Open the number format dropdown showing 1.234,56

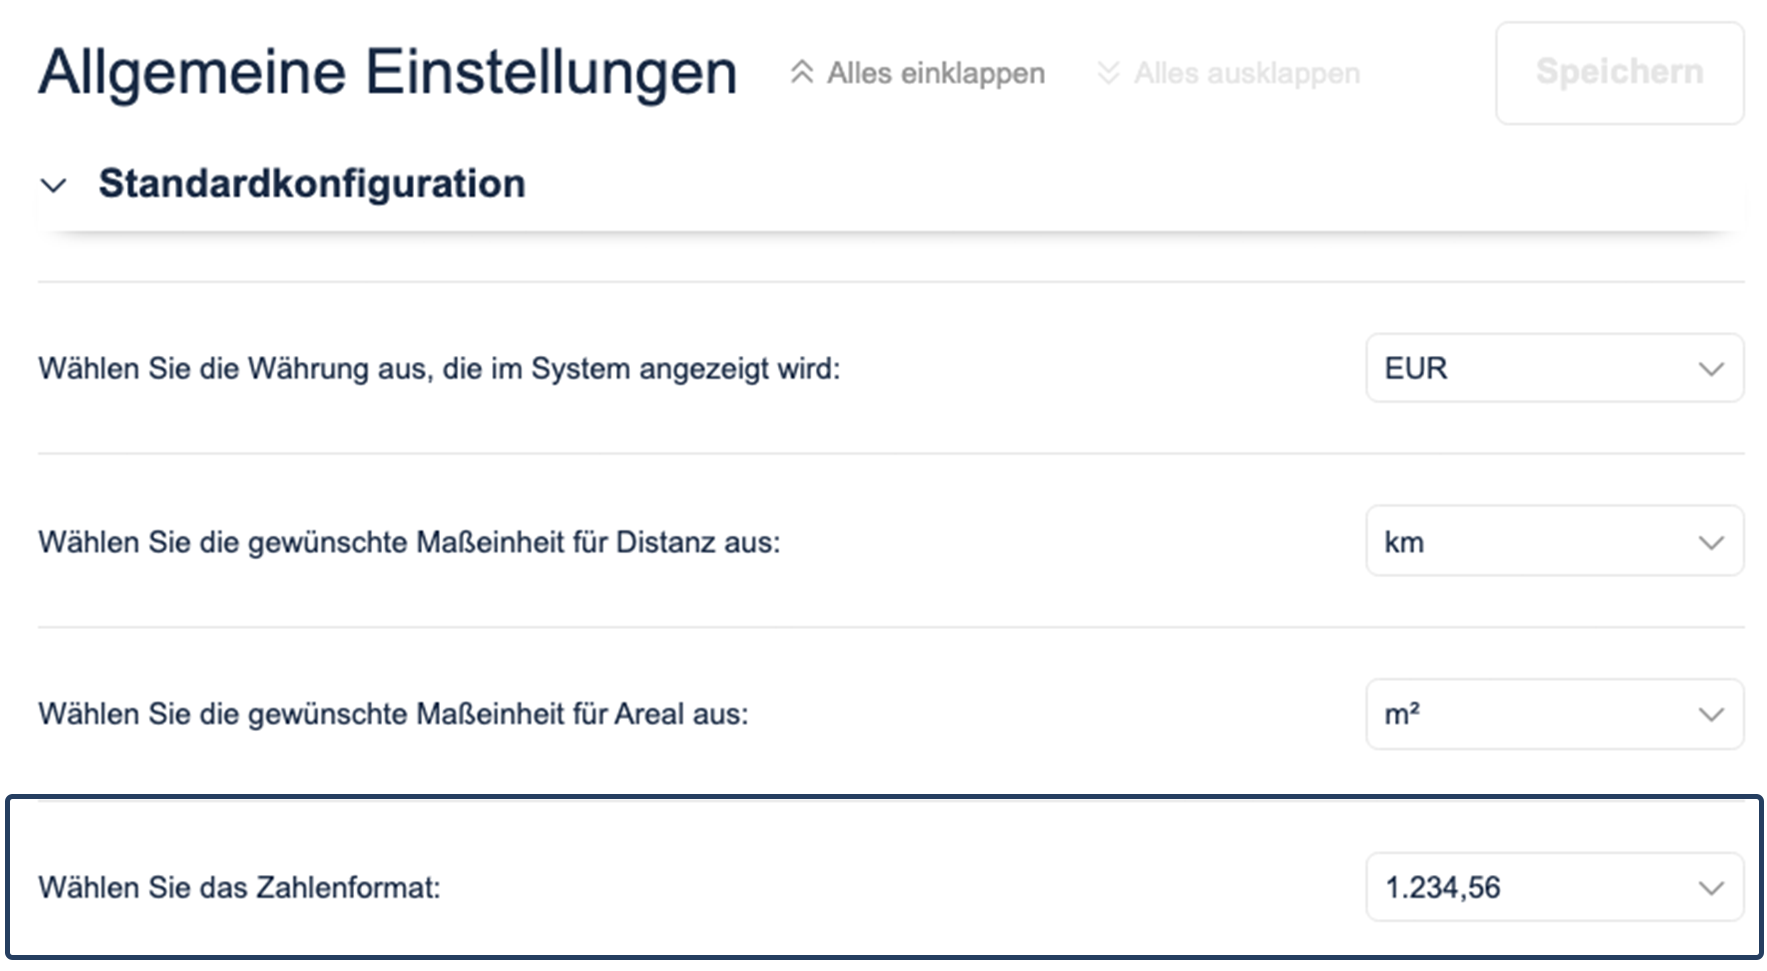click(x=1540, y=887)
